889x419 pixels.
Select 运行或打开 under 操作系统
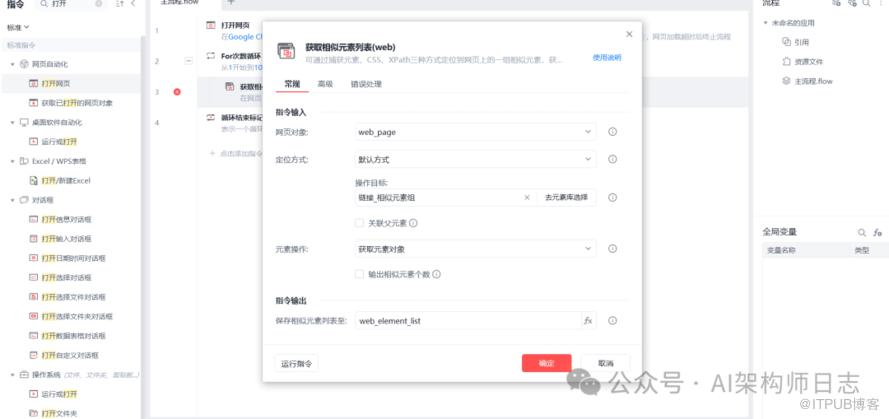coord(59,394)
